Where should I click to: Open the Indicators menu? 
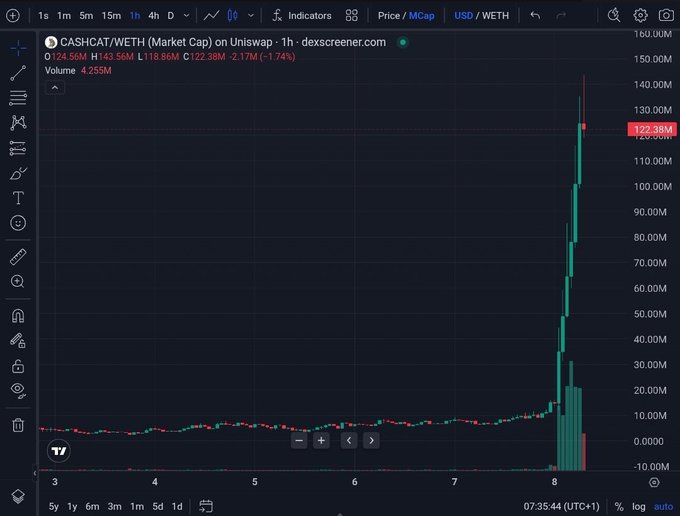click(302, 16)
